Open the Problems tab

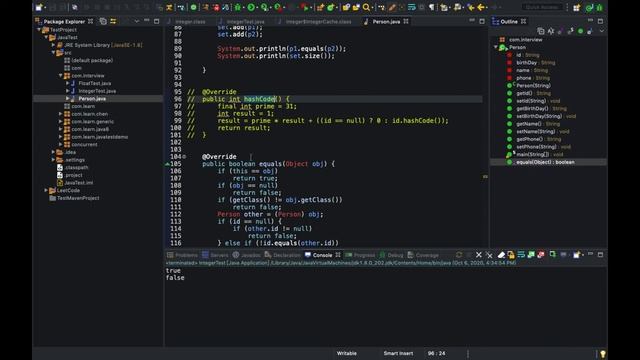tap(182, 255)
